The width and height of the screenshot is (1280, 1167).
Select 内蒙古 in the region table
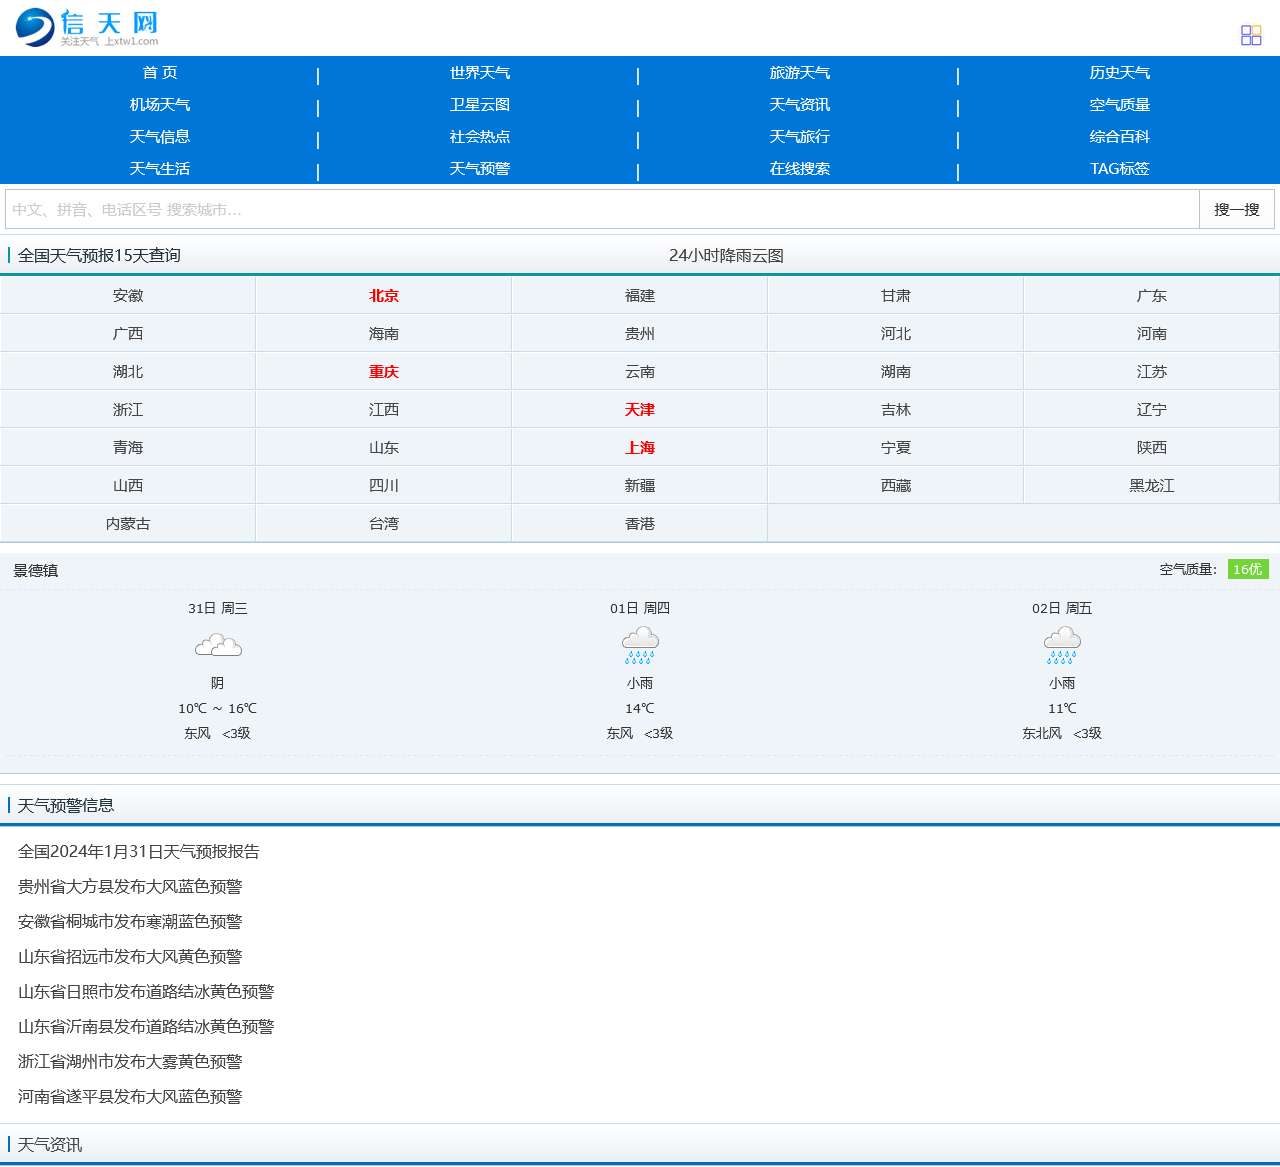coord(128,524)
